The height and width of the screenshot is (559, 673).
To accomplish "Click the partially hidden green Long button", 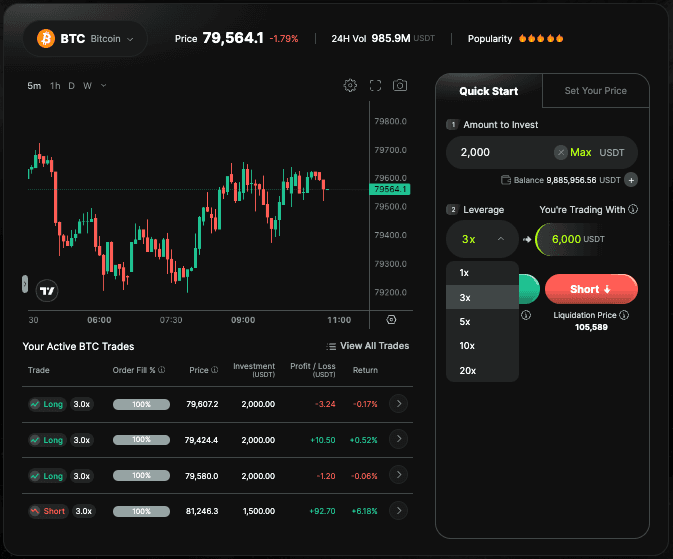I will coord(529,289).
